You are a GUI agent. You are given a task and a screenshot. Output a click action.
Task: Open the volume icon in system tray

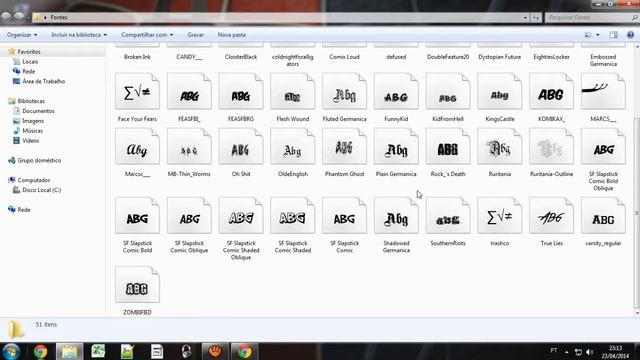coord(589,352)
